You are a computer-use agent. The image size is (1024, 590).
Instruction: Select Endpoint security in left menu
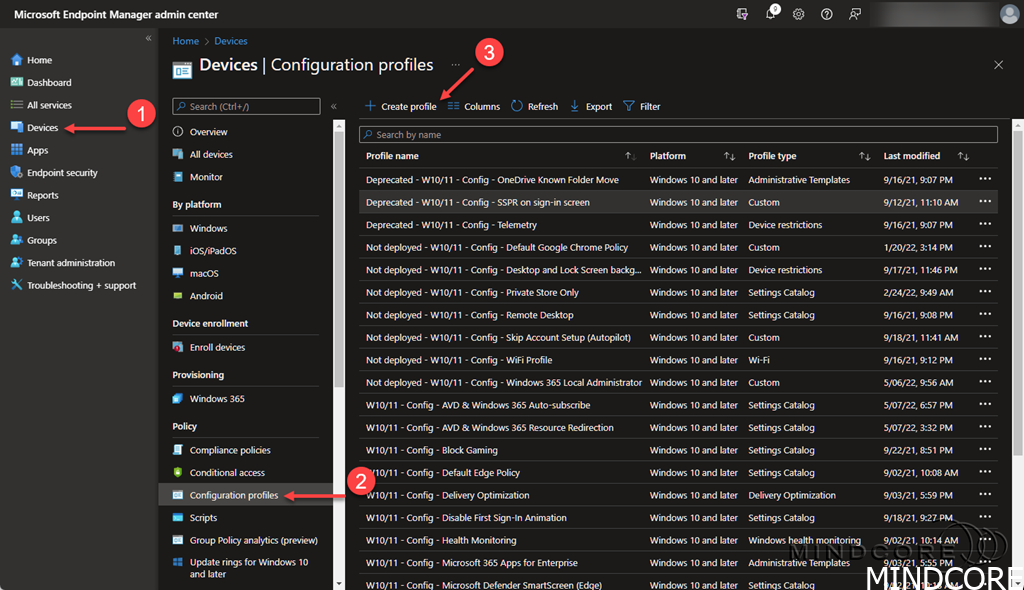(62, 173)
